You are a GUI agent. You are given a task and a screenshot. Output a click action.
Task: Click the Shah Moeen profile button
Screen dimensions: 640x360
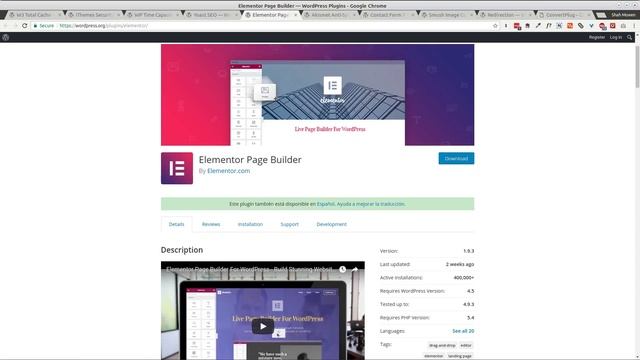click(623, 15)
